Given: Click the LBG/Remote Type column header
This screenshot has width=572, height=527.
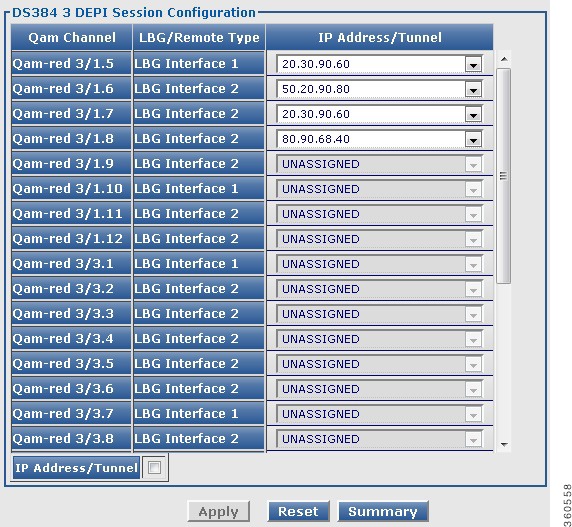Looking at the screenshot, I should pos(199,37).
